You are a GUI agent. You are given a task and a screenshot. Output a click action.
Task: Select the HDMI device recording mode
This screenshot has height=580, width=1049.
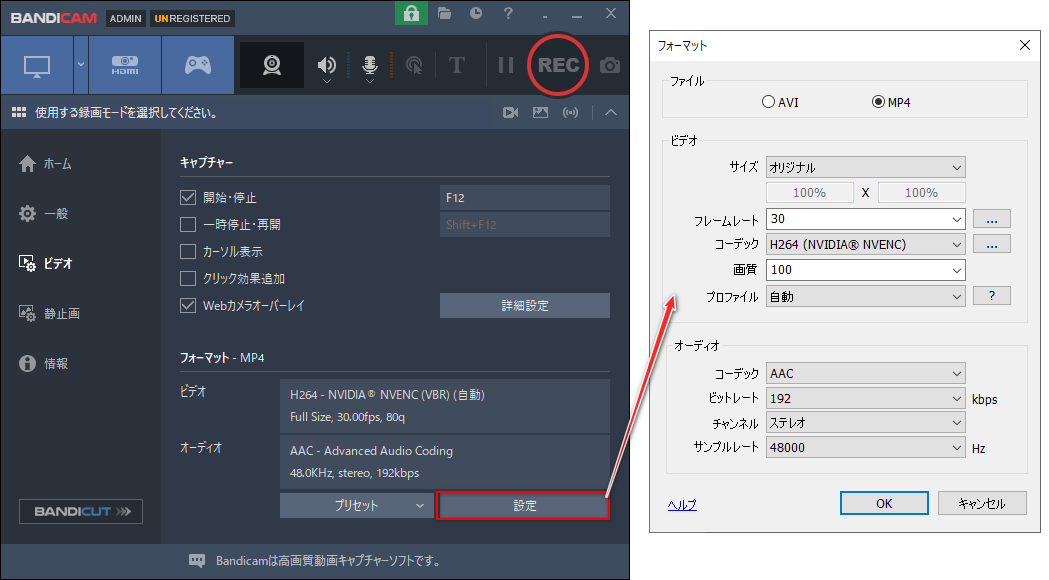(x=124, y=65)
